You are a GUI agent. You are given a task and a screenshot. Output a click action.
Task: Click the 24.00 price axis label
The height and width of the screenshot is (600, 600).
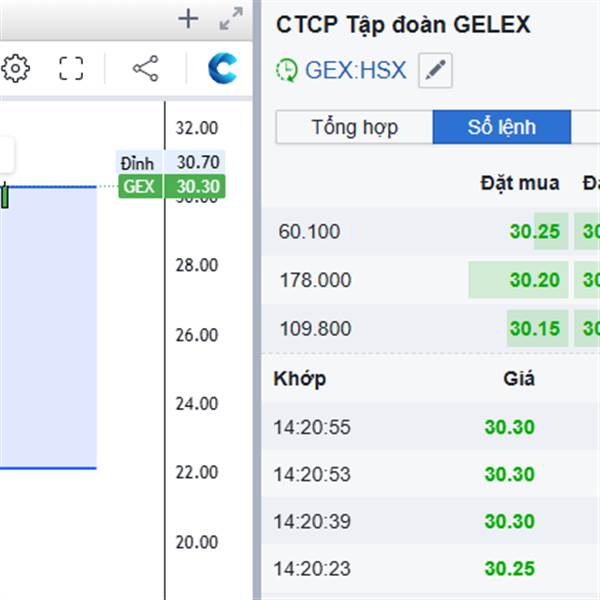(x=197, y=404)
